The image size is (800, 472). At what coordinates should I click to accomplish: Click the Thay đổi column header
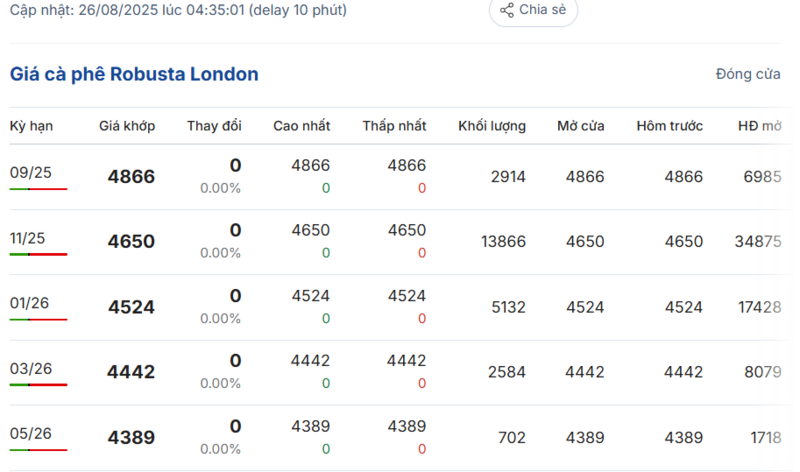pos(214,126)
